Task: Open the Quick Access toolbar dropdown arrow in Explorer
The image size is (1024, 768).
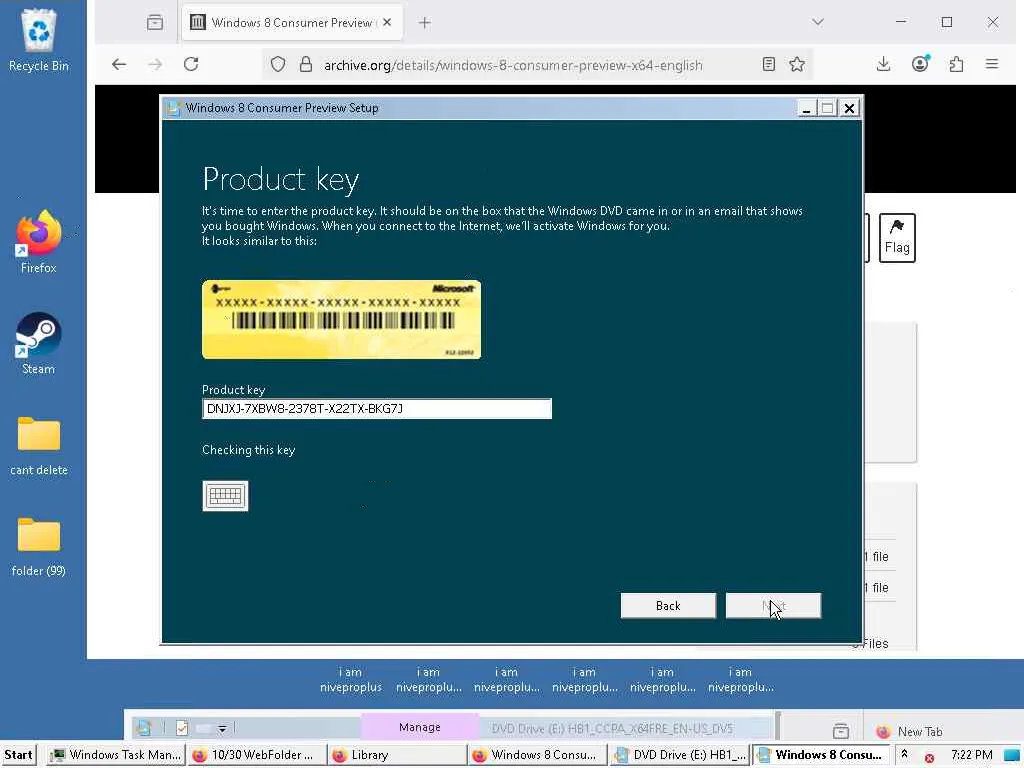Action: point(222,728)
